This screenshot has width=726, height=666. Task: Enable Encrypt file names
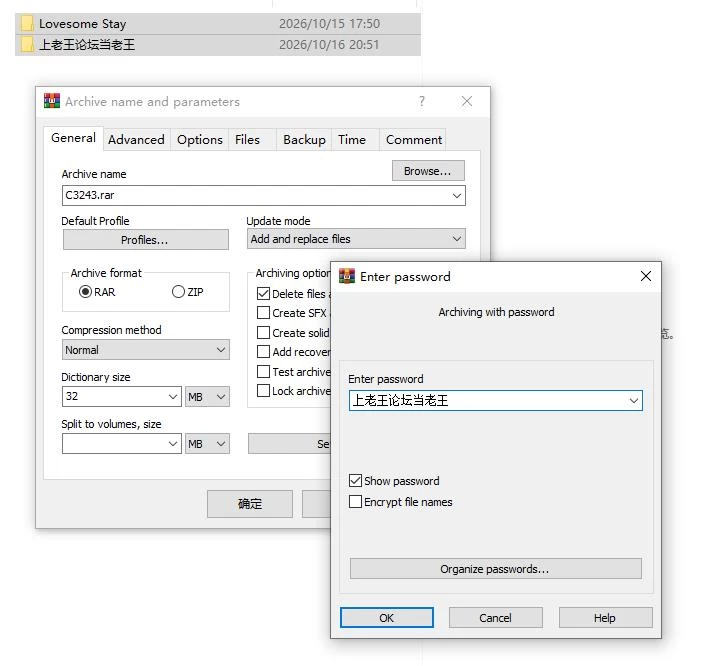355,502
